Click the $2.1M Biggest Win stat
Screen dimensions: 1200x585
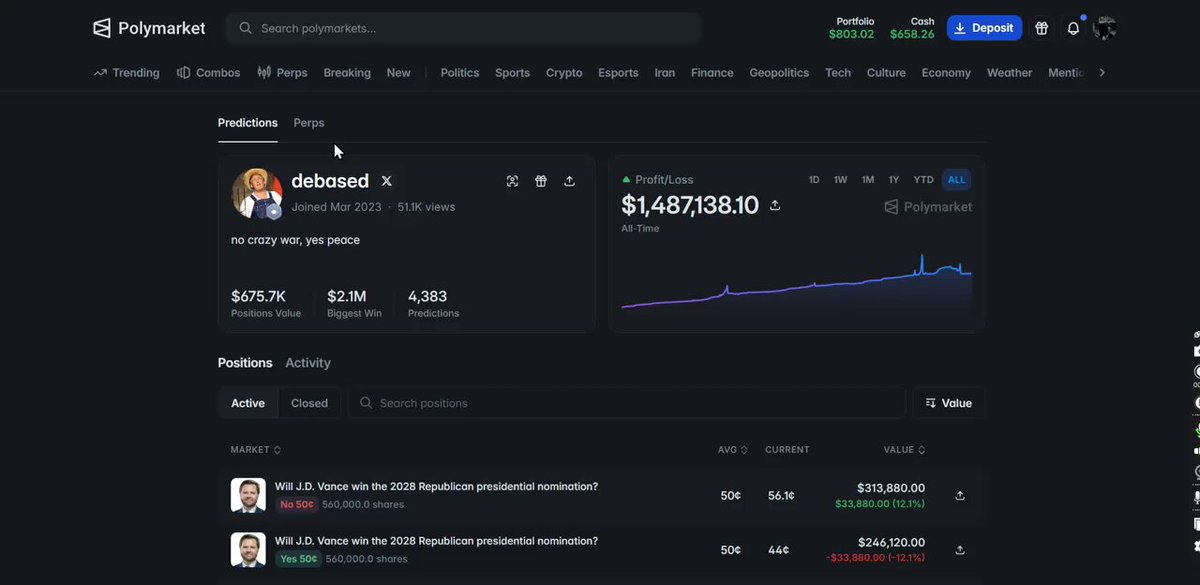tap(354, 304)
